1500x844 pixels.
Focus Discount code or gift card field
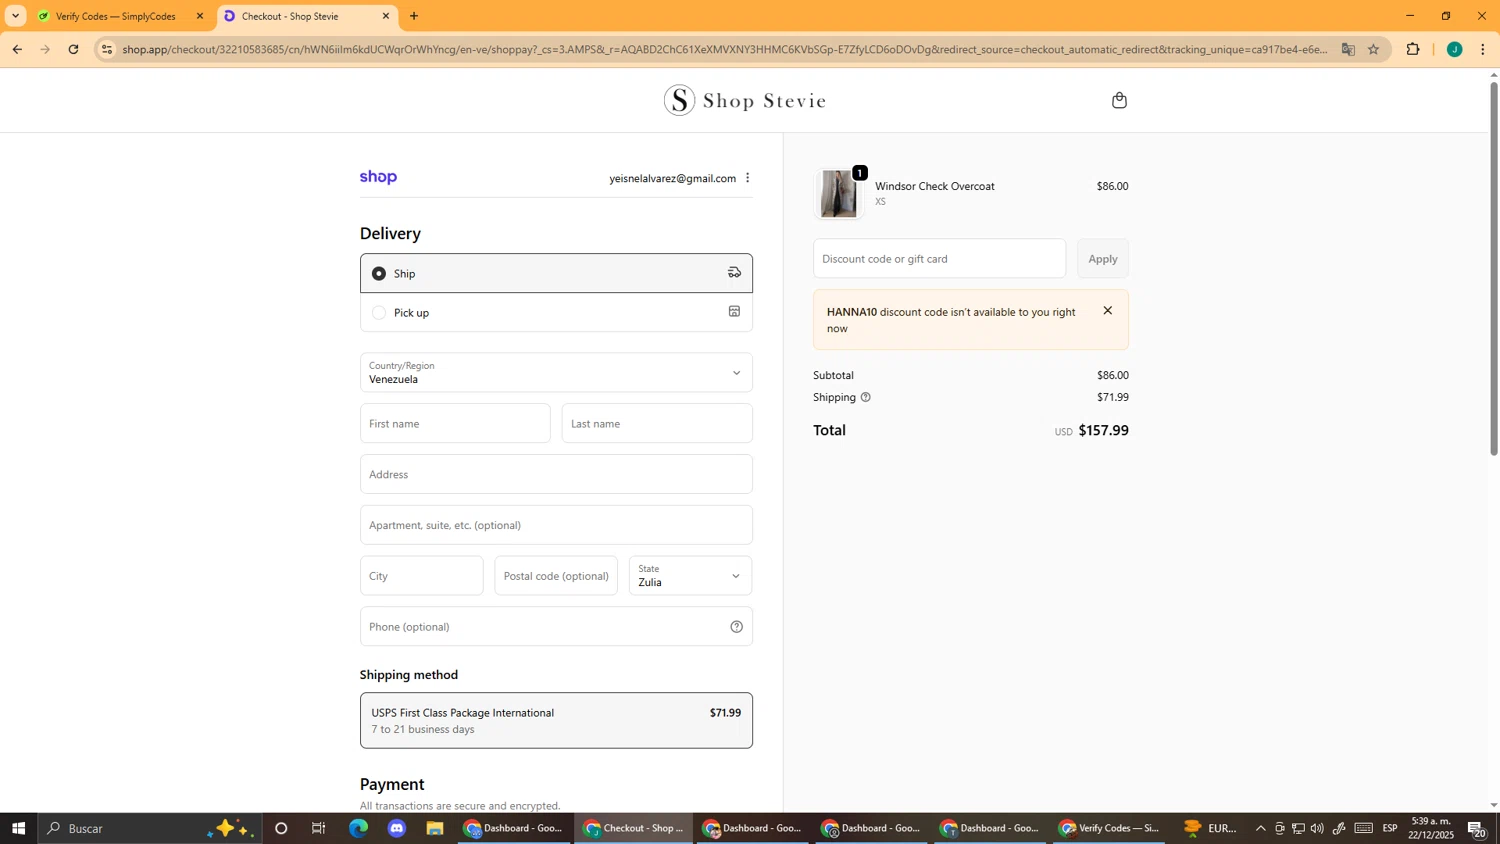939,259
